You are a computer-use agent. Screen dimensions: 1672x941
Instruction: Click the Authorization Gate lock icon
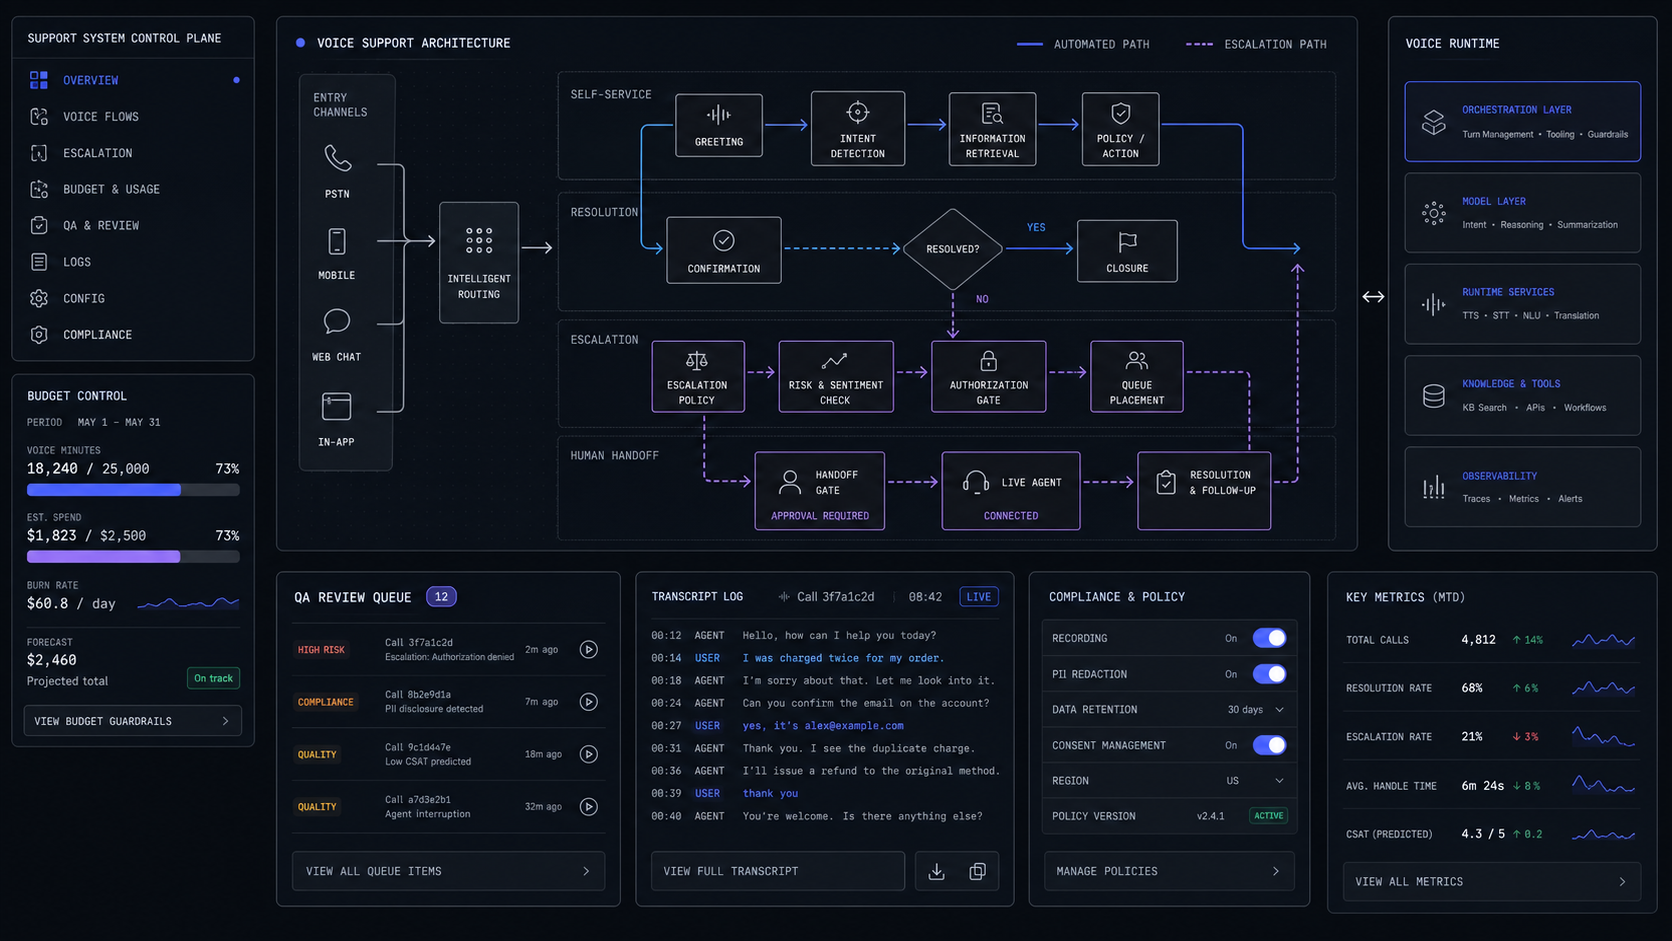(989, 360)
